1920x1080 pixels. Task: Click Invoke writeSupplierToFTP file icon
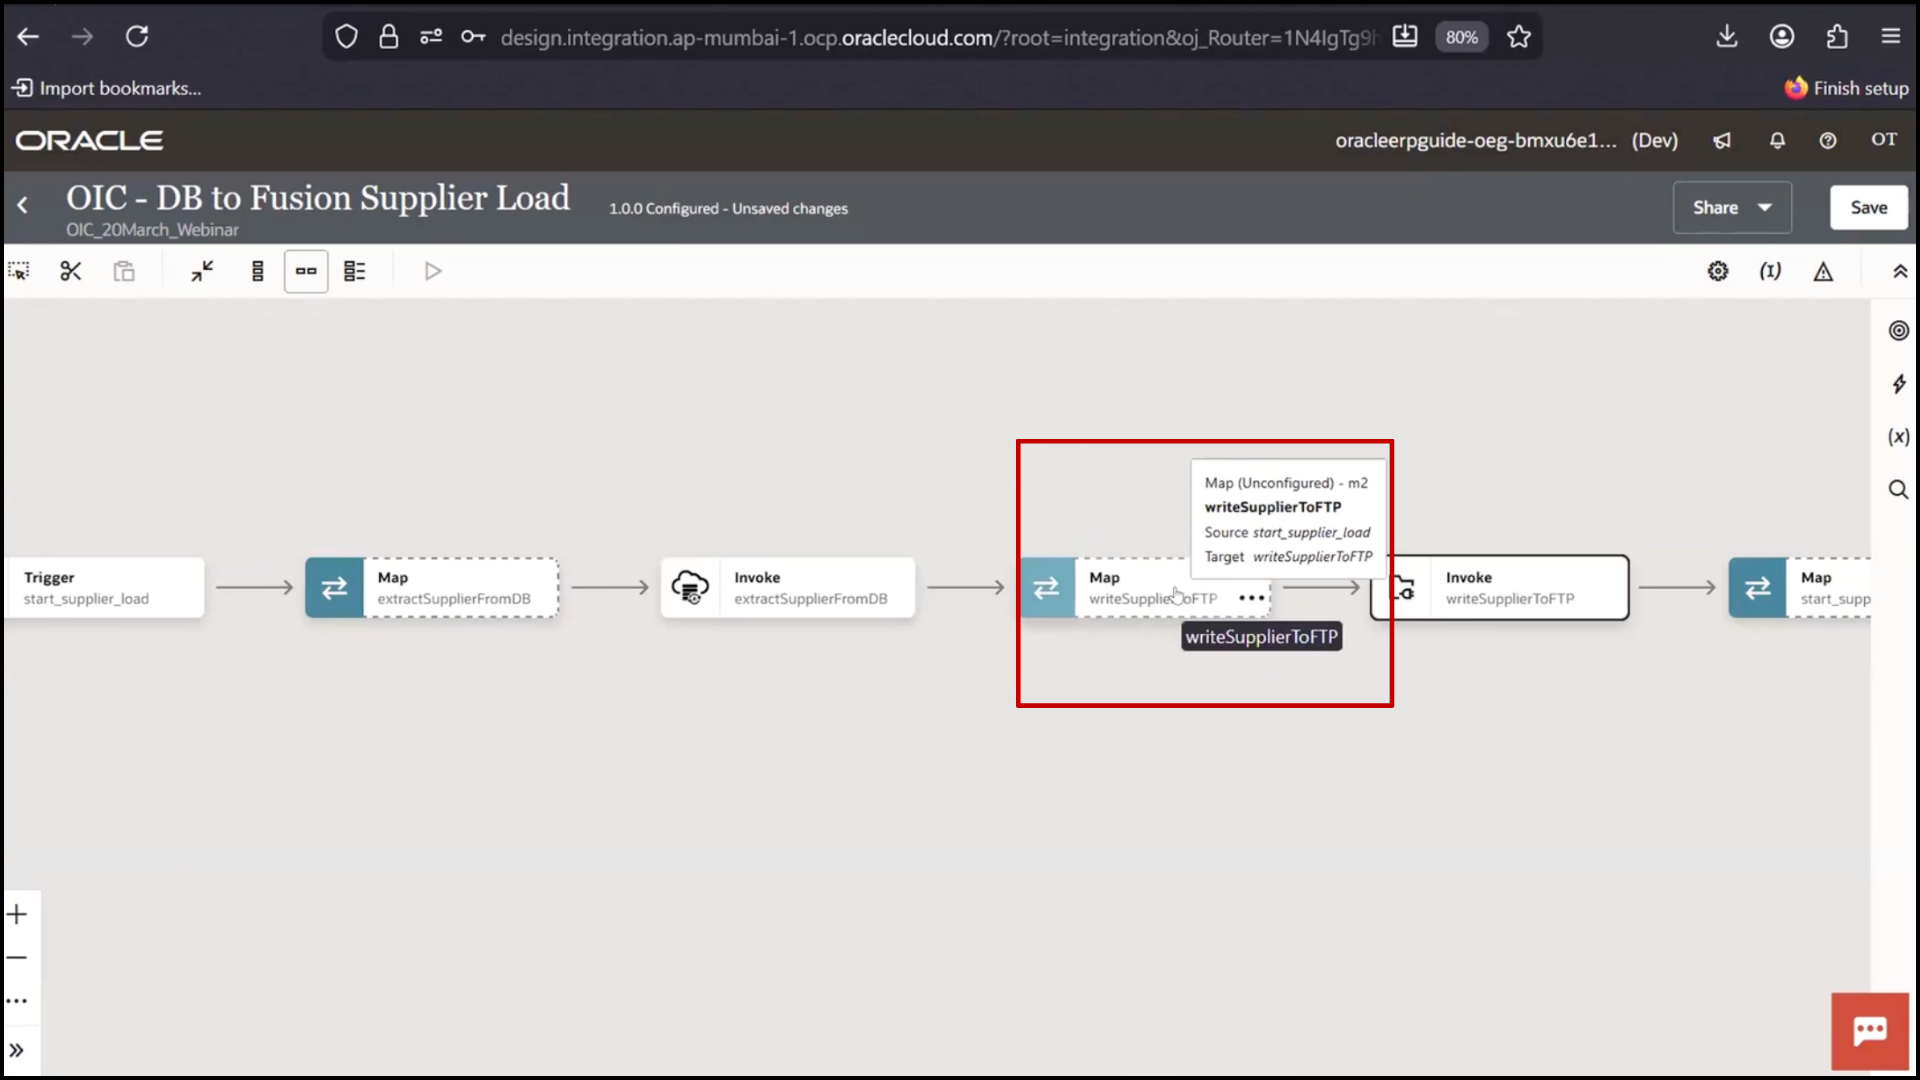tap(1404, 589)
